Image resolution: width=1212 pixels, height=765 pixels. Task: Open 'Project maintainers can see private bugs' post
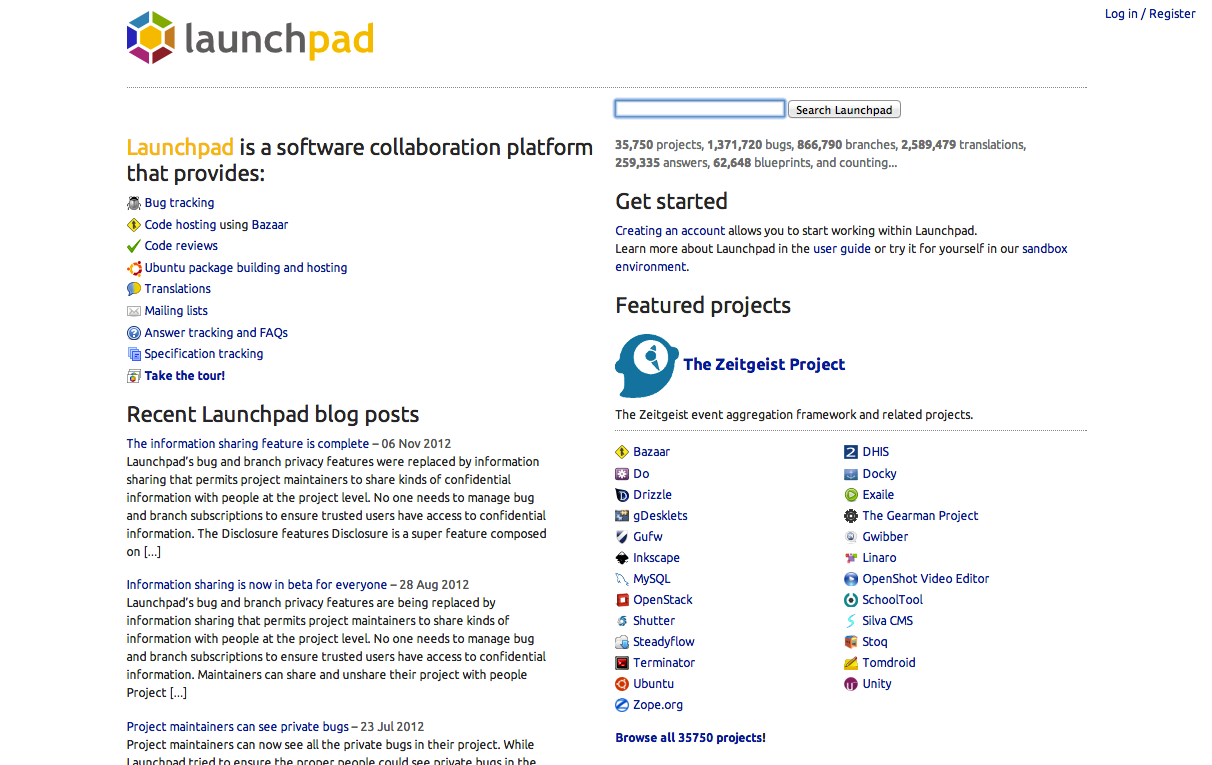click(x=238, y=727)
